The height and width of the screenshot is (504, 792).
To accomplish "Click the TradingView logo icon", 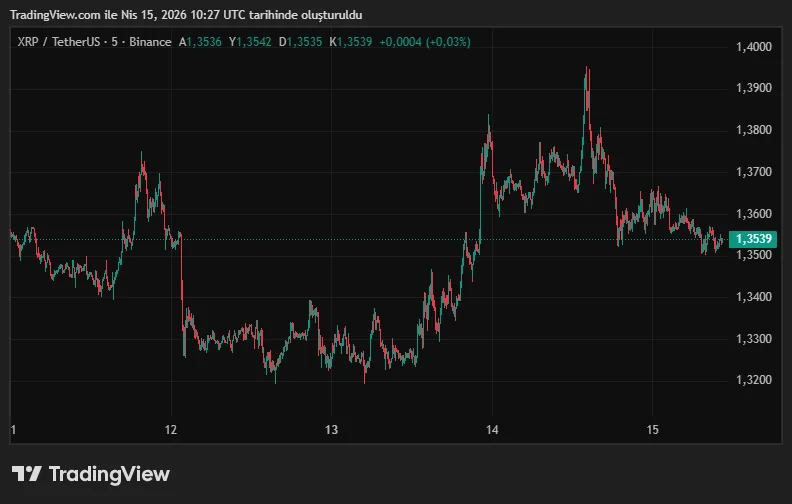I will [x=27, y=474].
